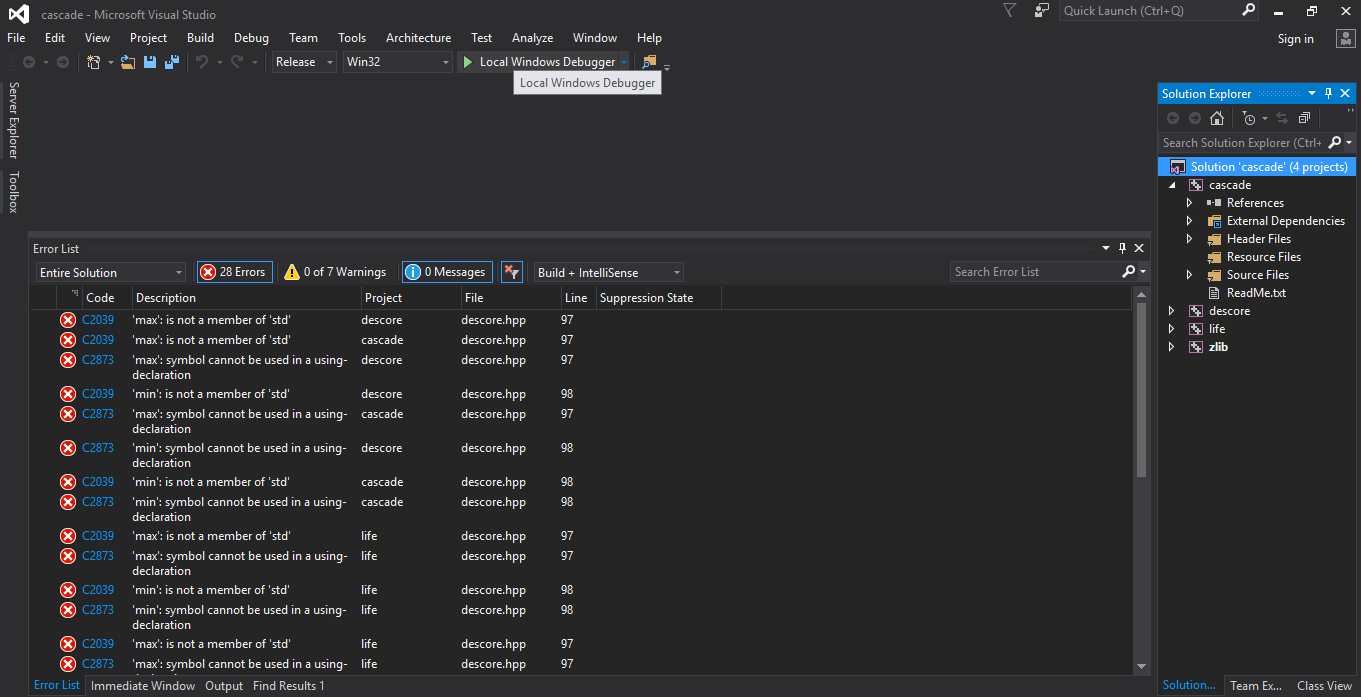
Task: Click the Navigate Forward toolbar arrow
Action: (62, 62)
